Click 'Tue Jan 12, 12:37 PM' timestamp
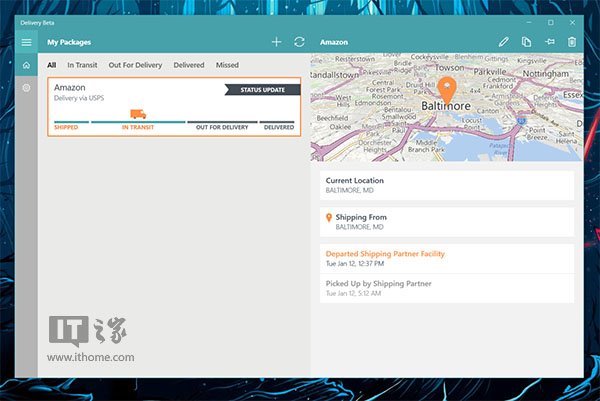The height and width of the screenshot is (401, 600). click(x=355, y=264)
